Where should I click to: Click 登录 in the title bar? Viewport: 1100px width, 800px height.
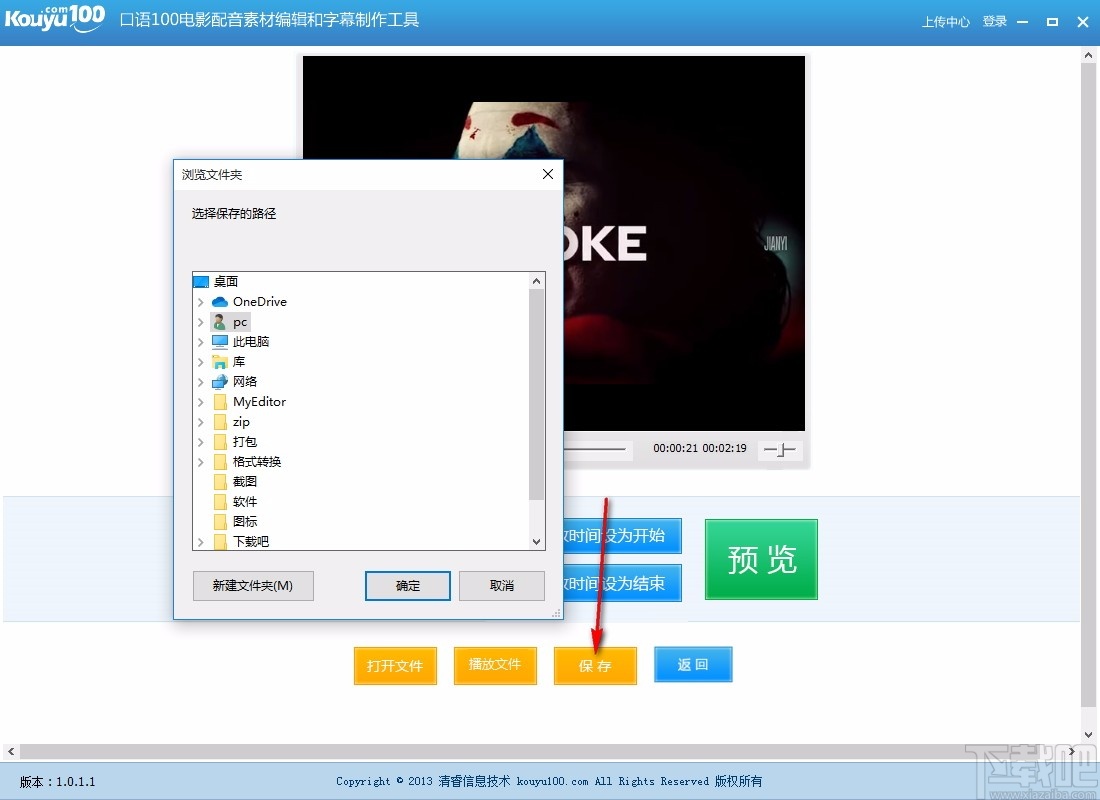[x=995, y=22]
